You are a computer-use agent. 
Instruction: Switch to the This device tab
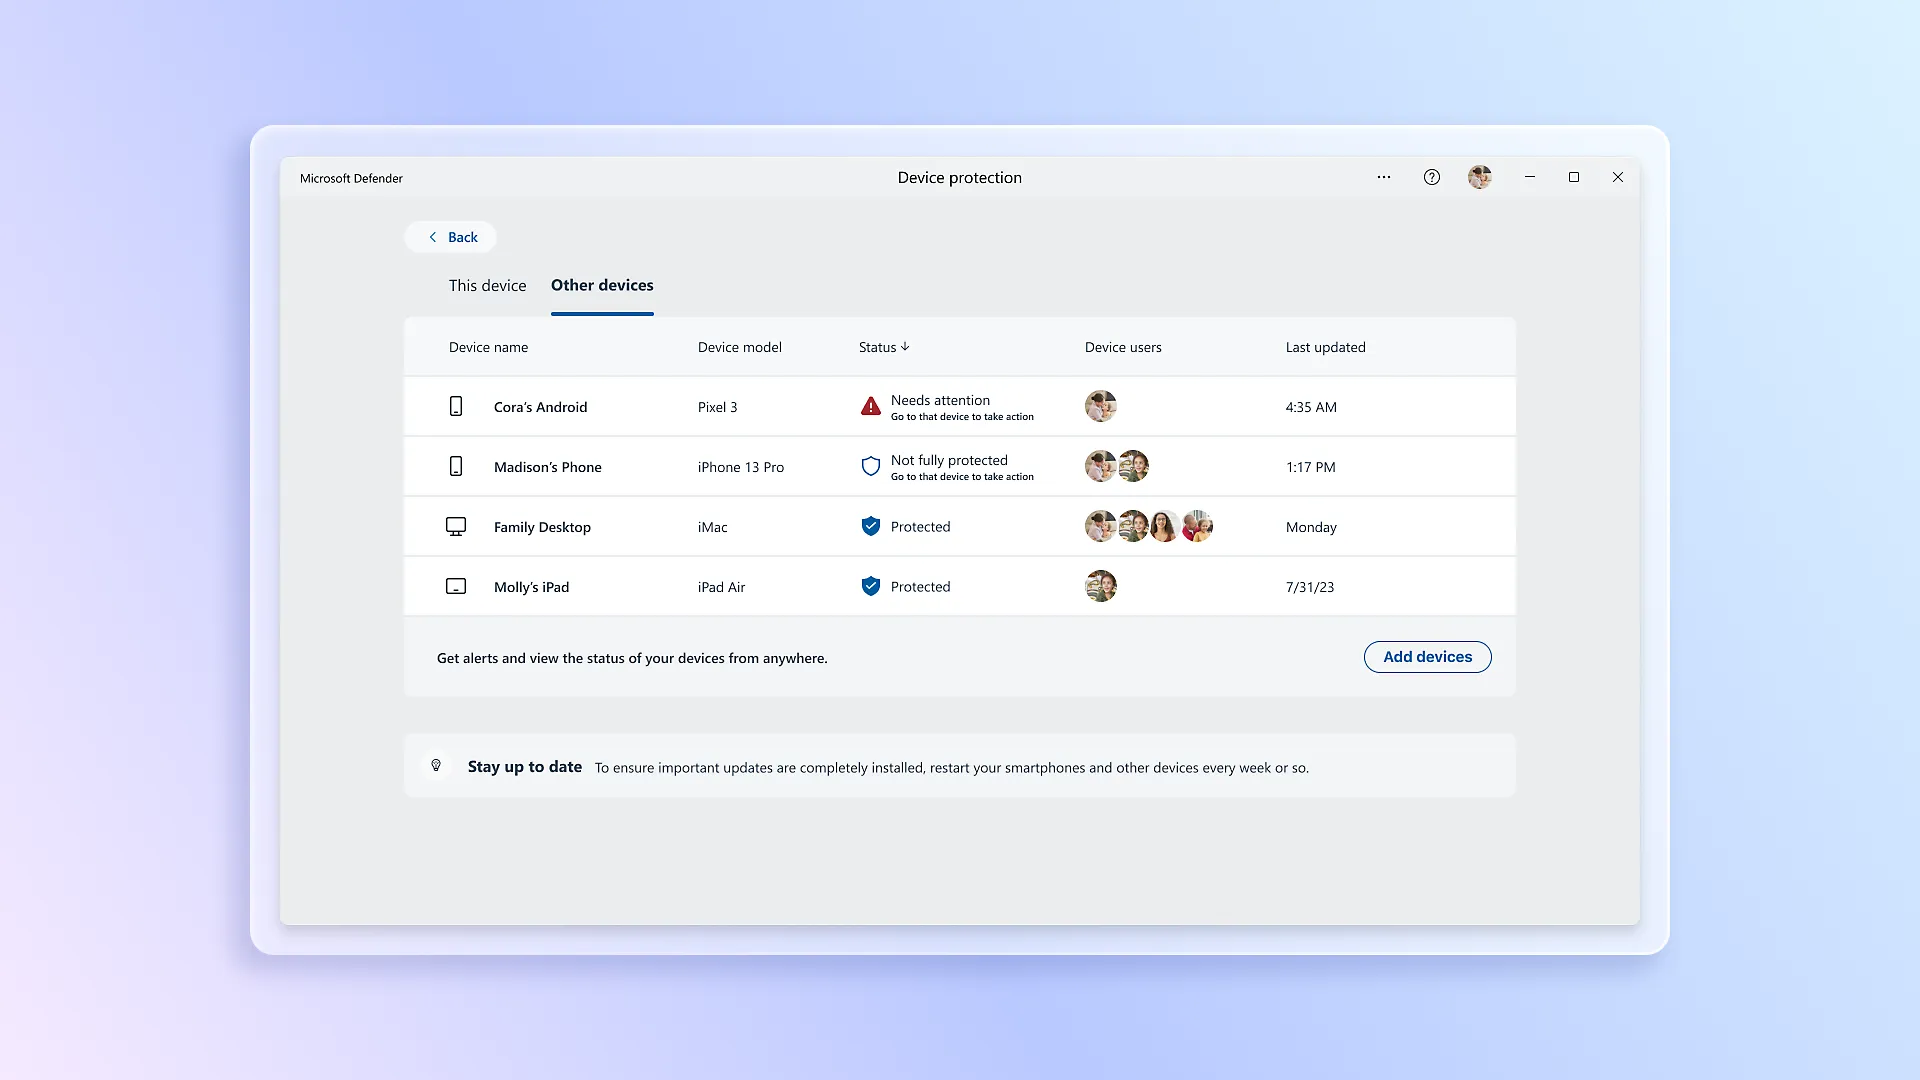(x=487, y=286)
